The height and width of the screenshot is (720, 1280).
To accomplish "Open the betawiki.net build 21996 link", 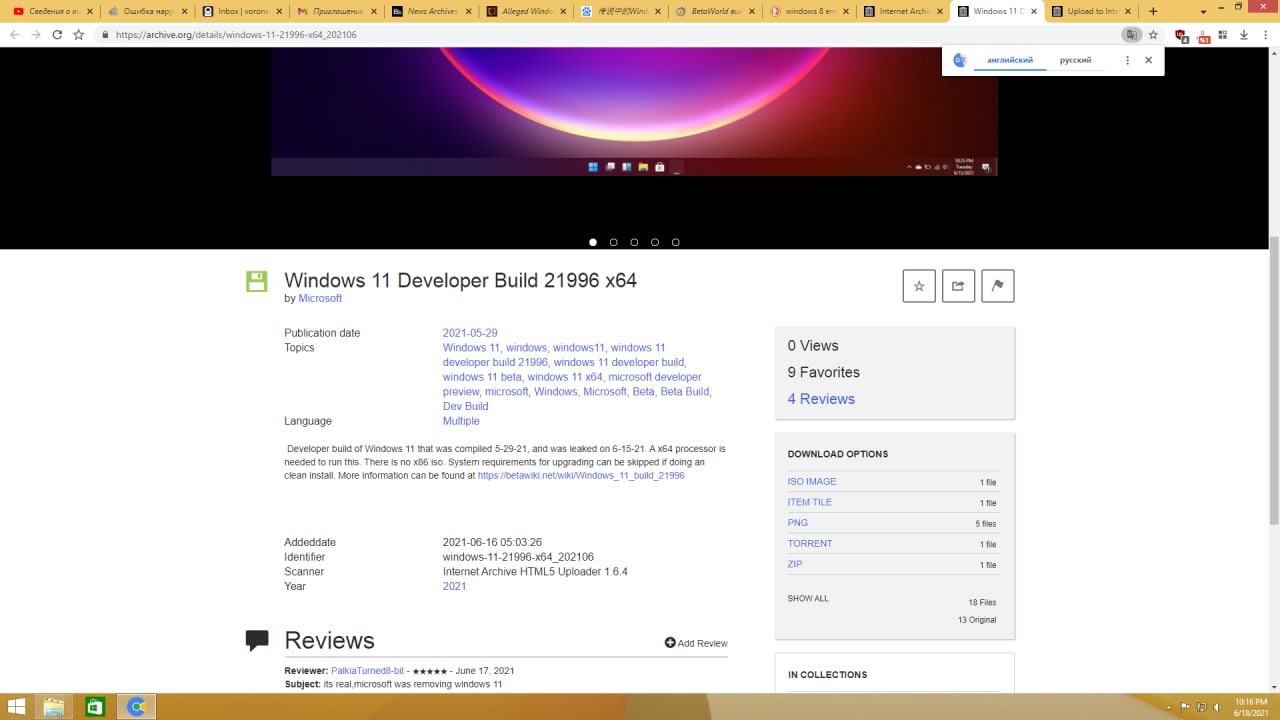I will [581, 476].
